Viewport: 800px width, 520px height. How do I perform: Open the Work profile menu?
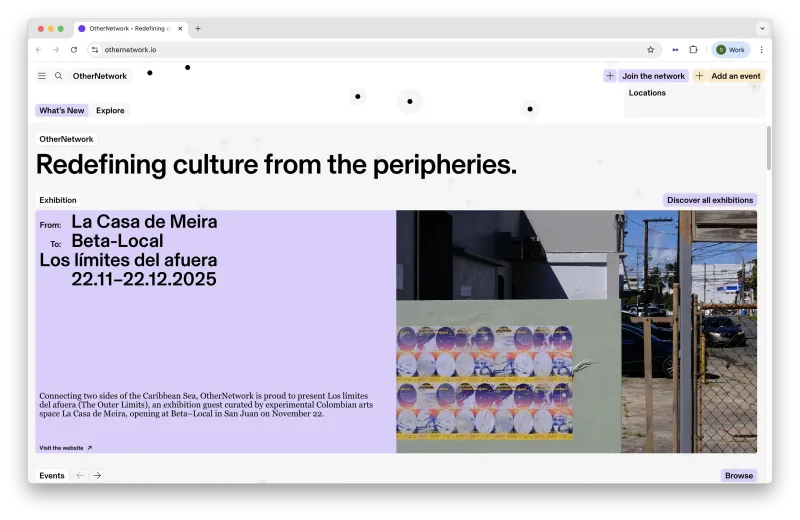pyautogui.click(x=731, y=49)
